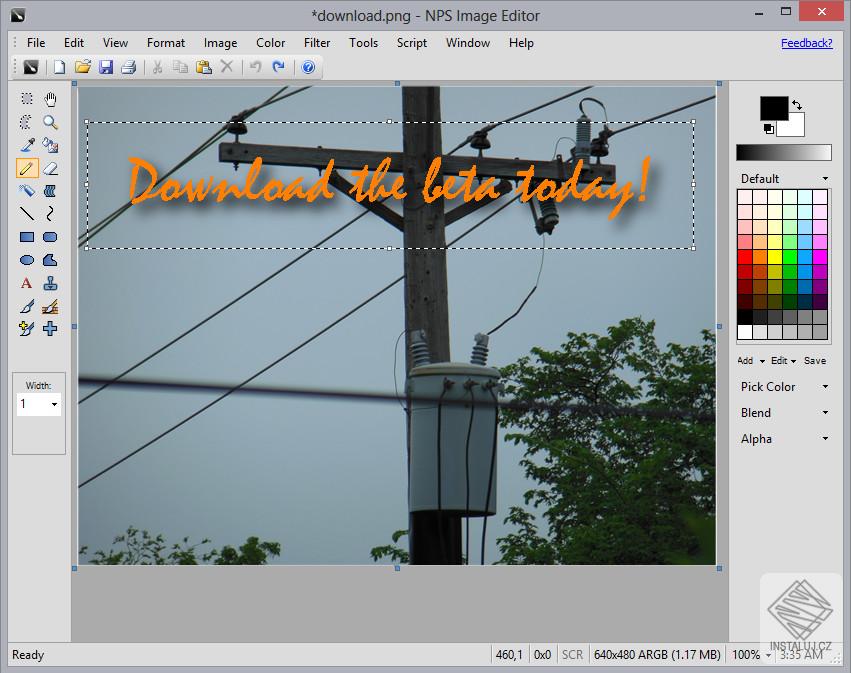Choose the Ellipse shape tool
Screen dimensions: 851x673
click(x=26, y=259)
